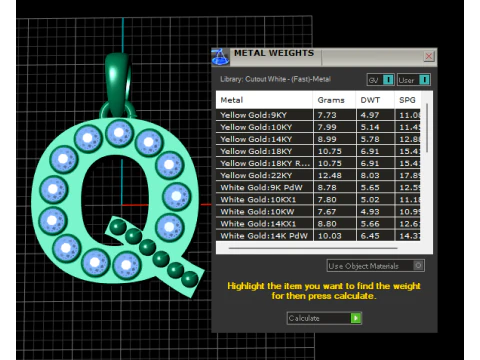Click the 10.03 grams value
This screenshot has width=480, height=360.
pyautogui.click(x=329, y=236)
